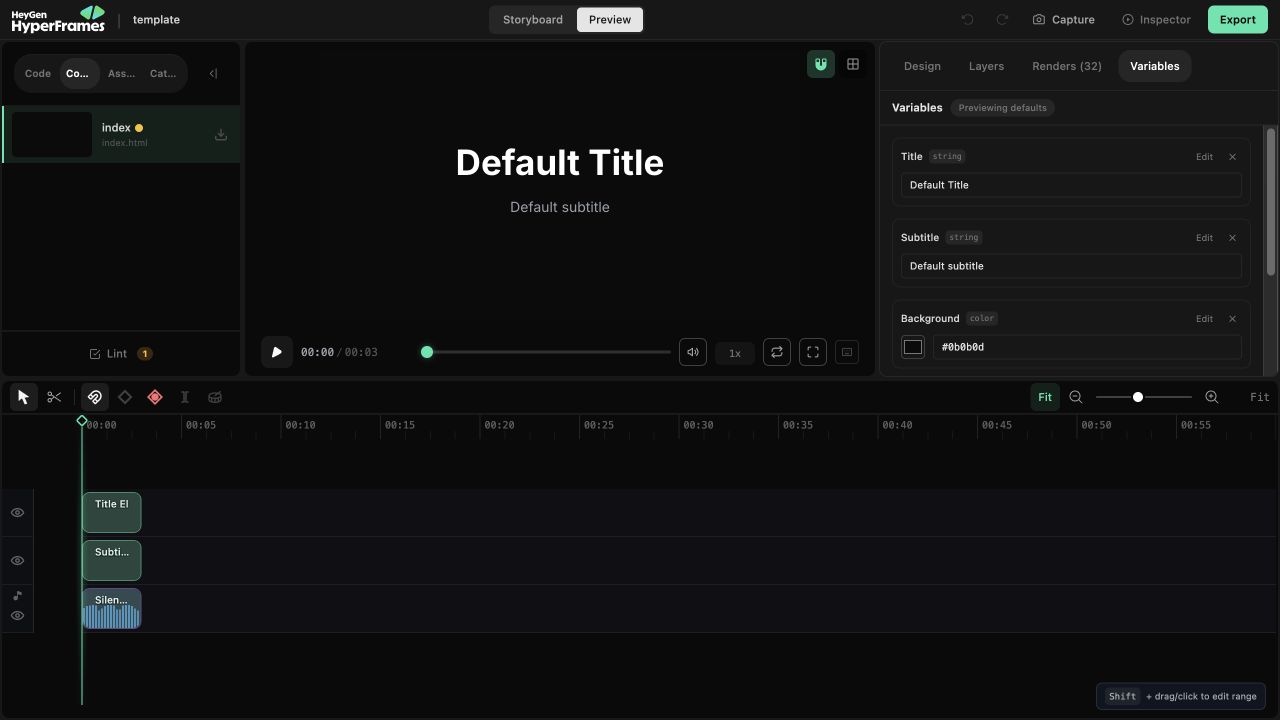Open the Renders (32) tab
The image size is (1280, 720).
coord(1067,66)
